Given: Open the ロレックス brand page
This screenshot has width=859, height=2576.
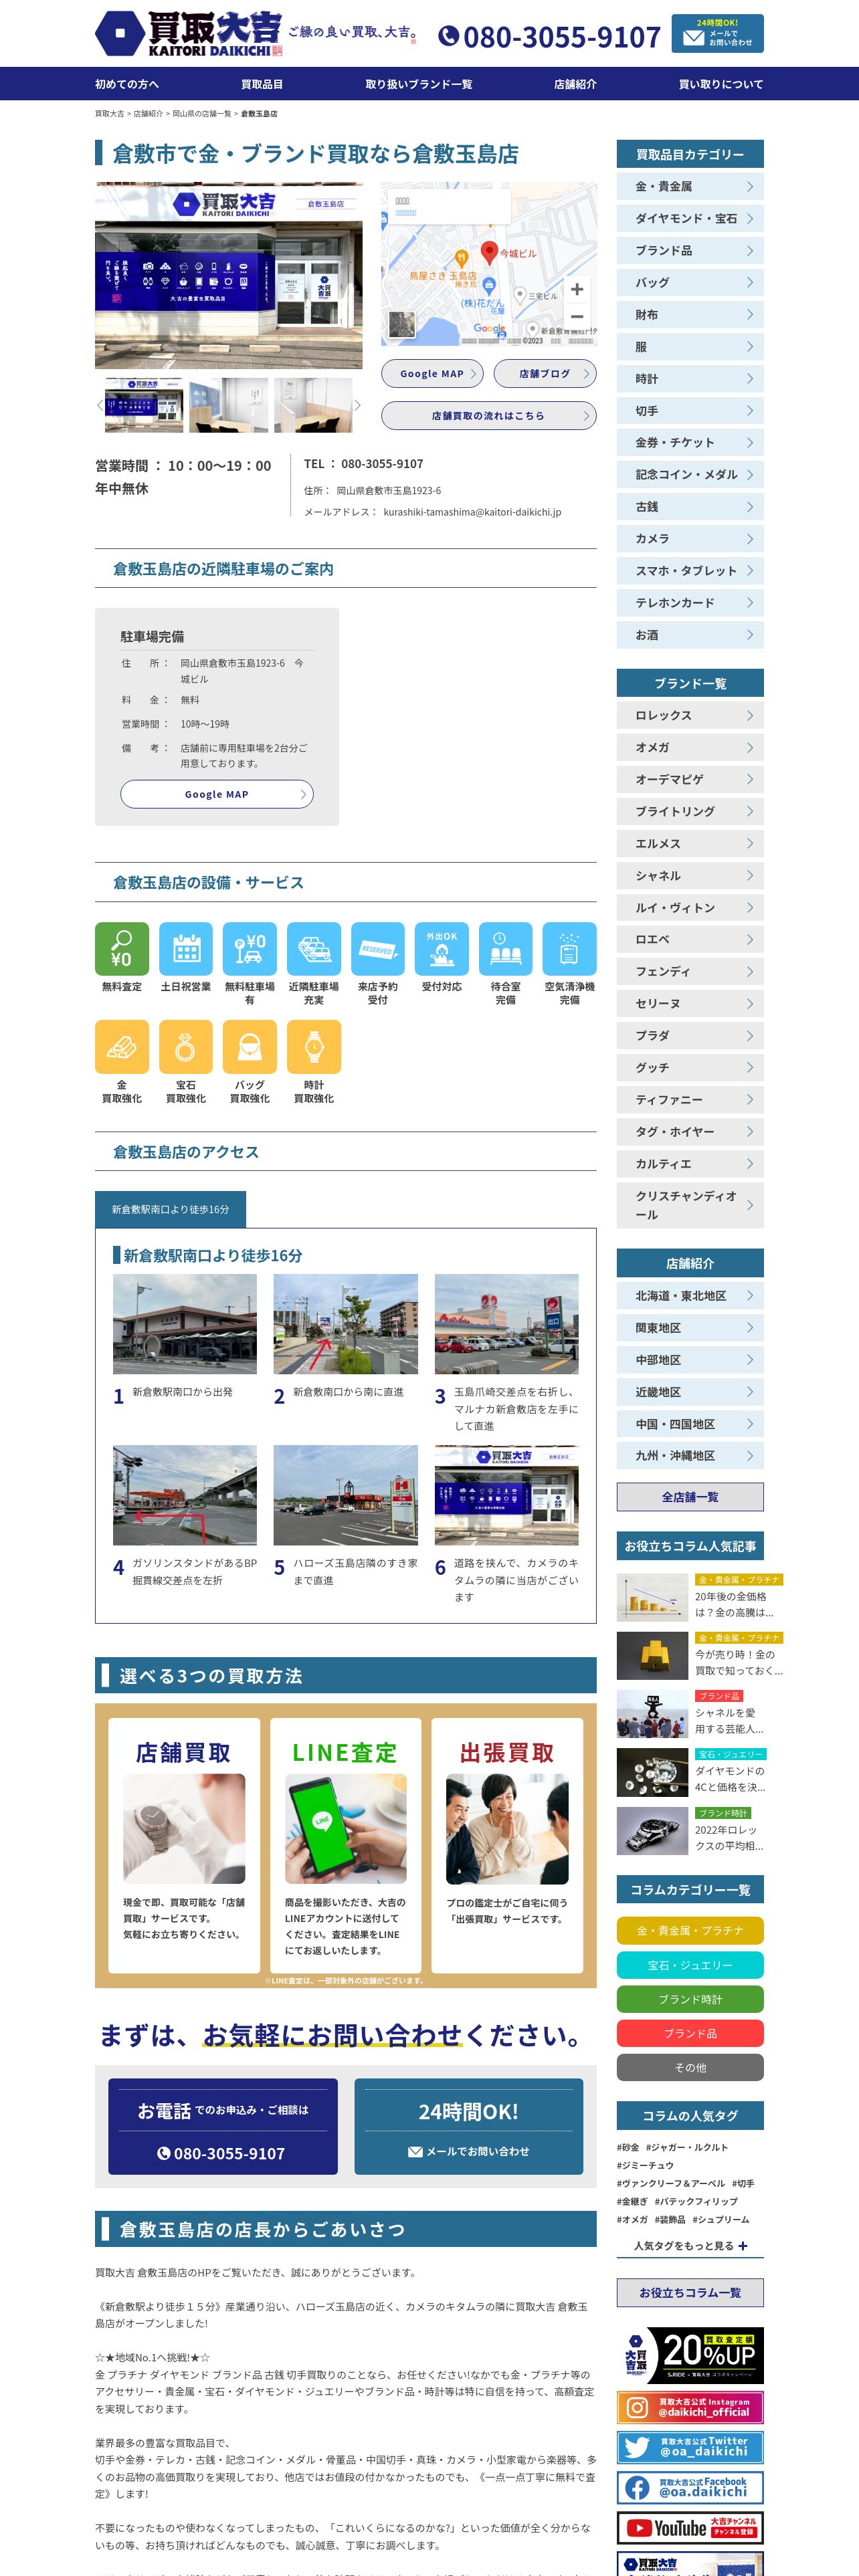Looking at the screenshot, I should [690, 715].
